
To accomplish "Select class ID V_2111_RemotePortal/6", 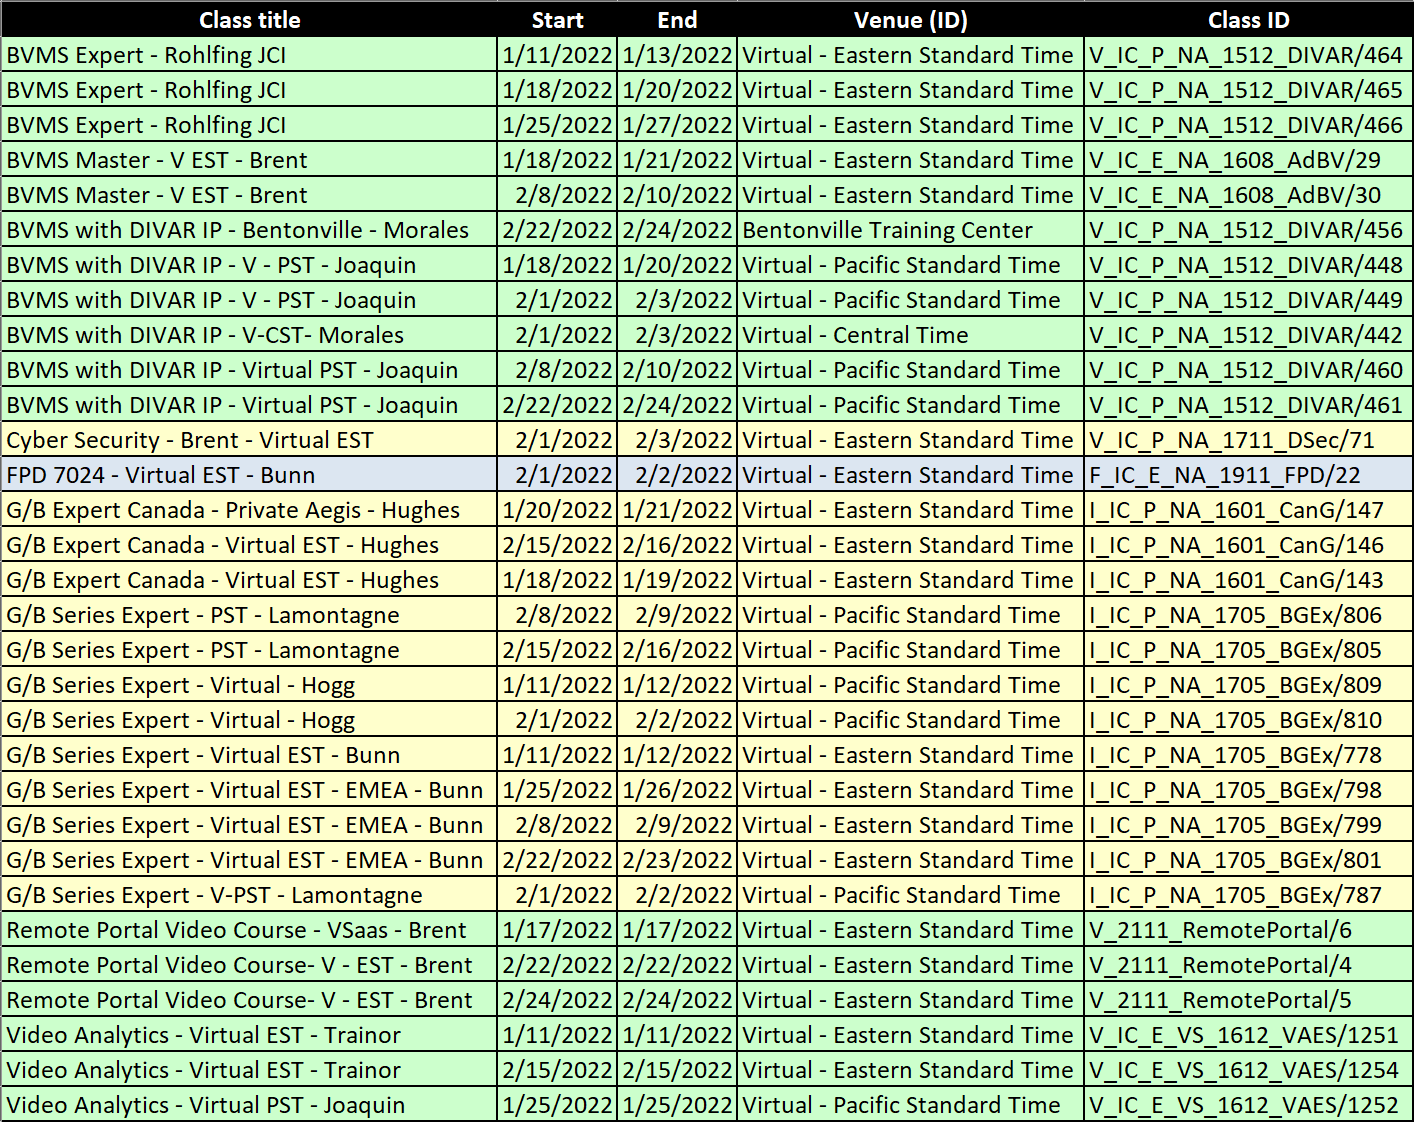I will pyautogui.click(x=1248, y=930).
